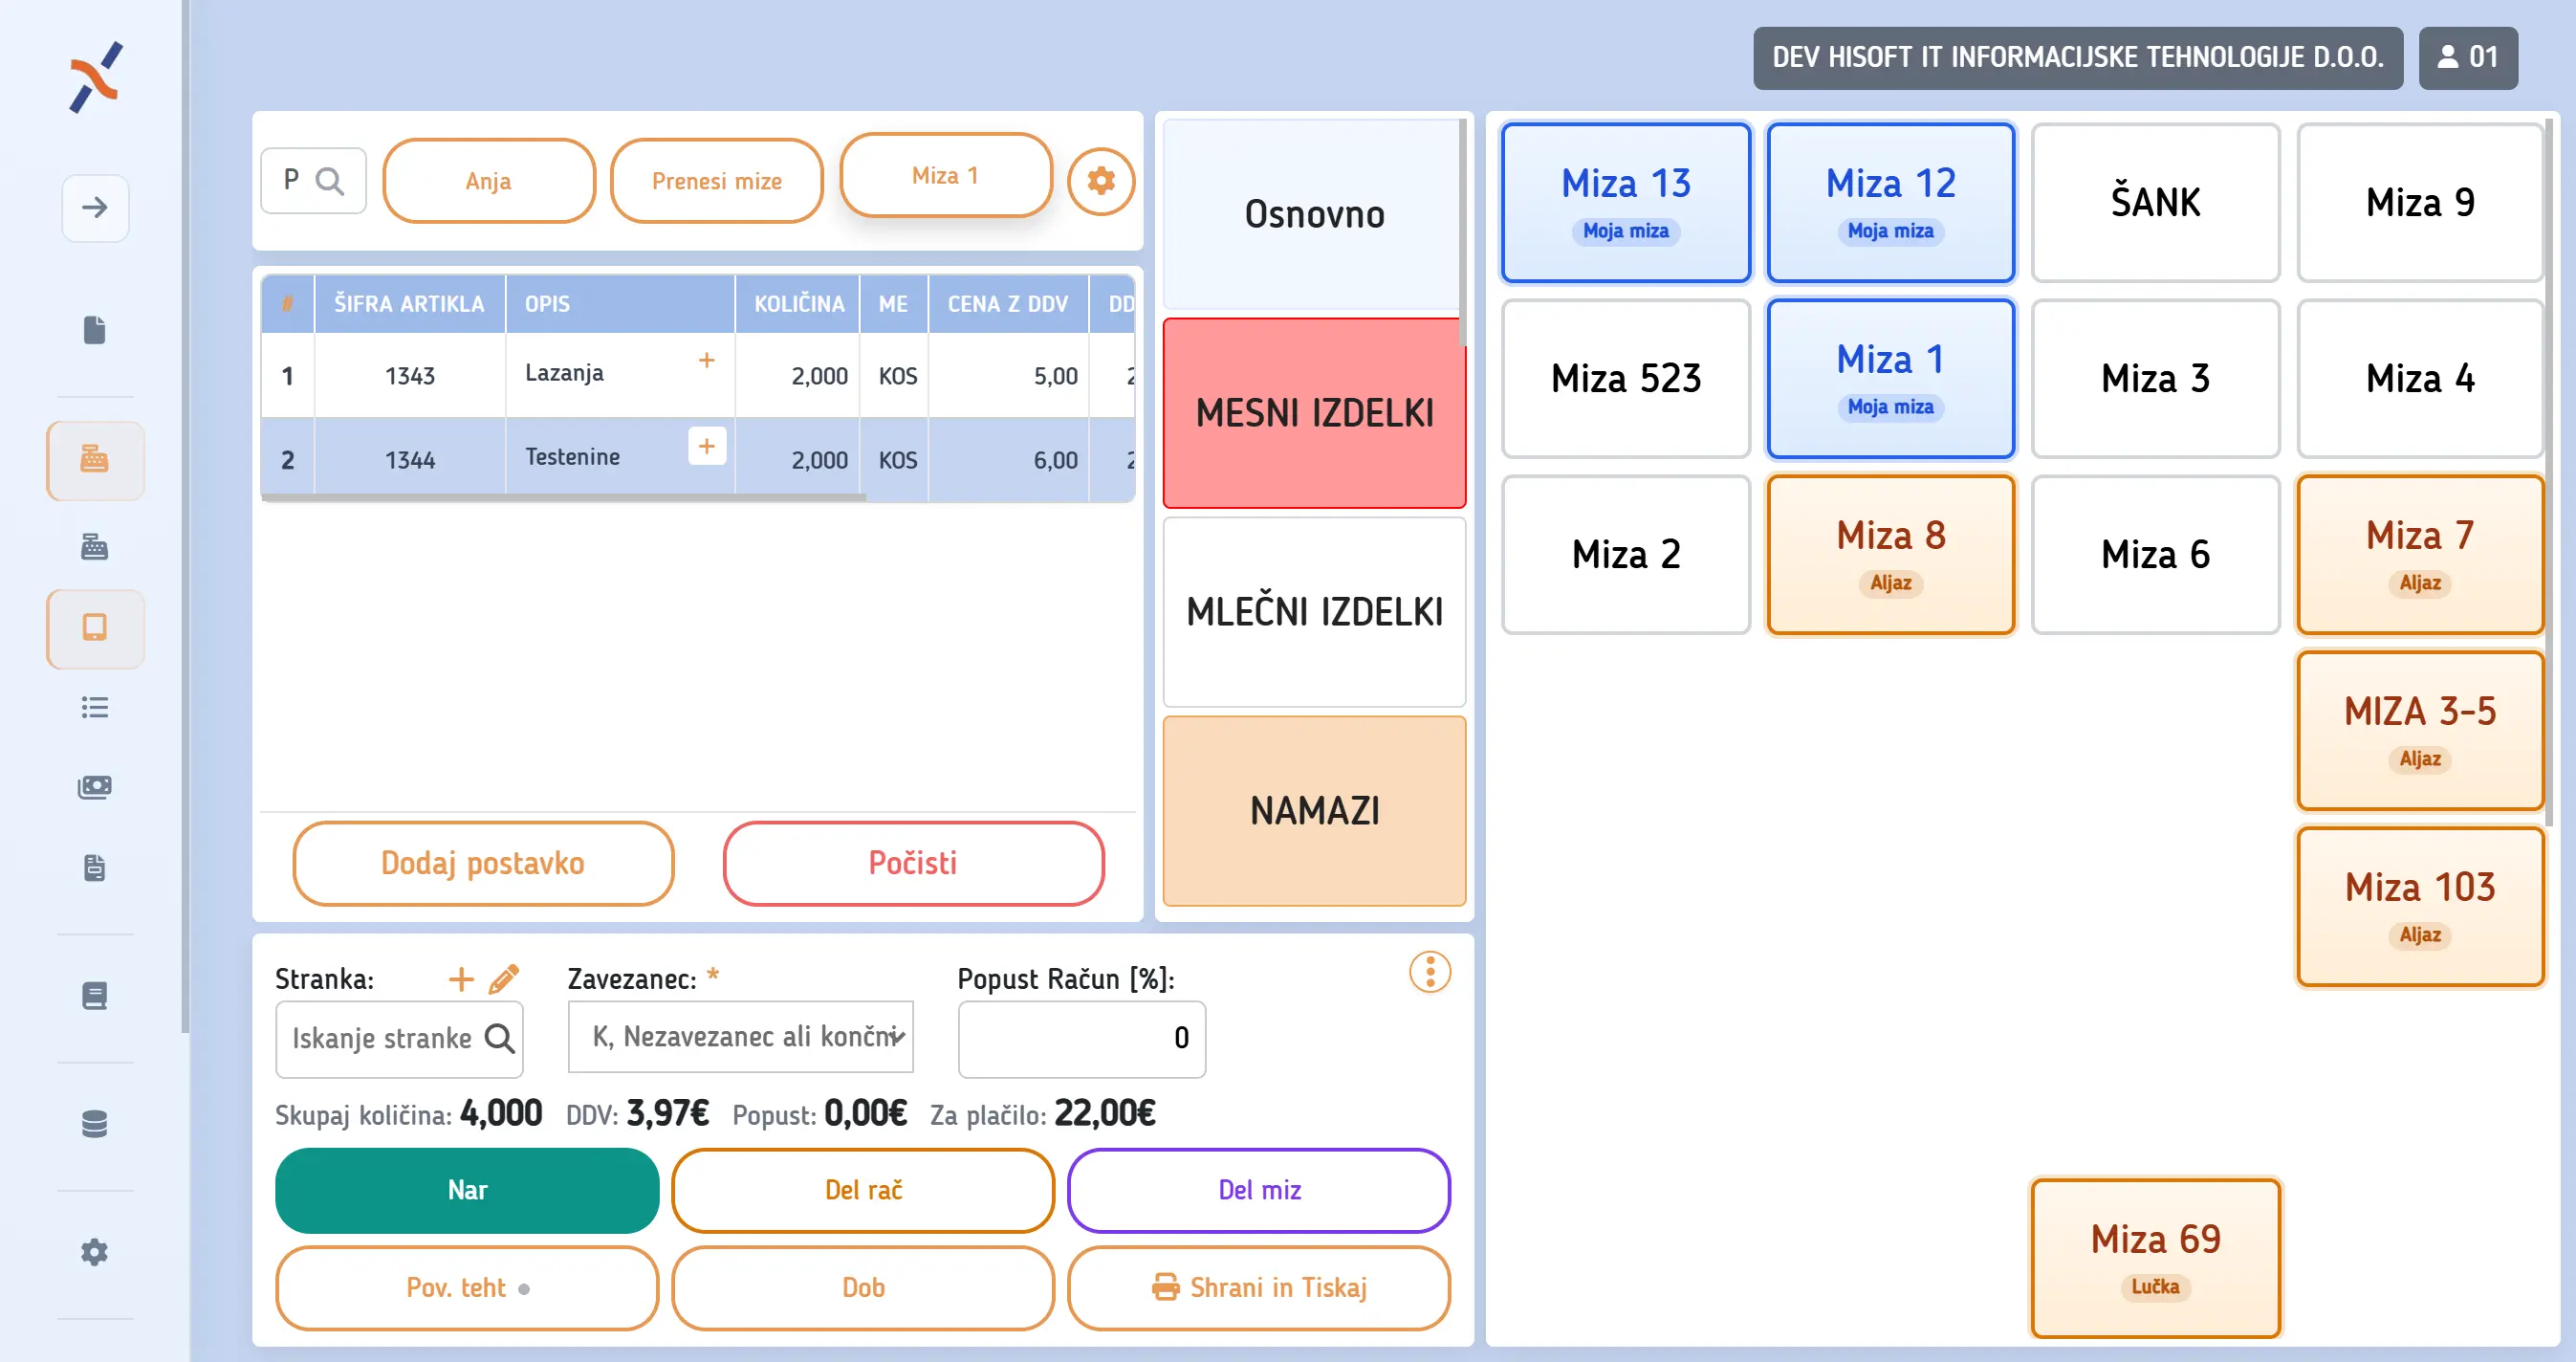Select table Miza 9
2576x1362 pixels.
pyautogui.click(x=2419, y=203)
